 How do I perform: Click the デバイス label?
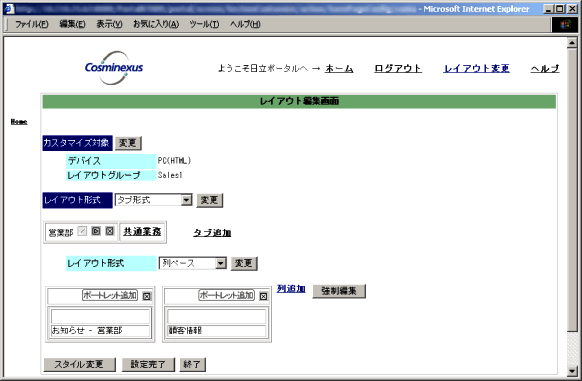pyautogui.click(x=111, y=161)
